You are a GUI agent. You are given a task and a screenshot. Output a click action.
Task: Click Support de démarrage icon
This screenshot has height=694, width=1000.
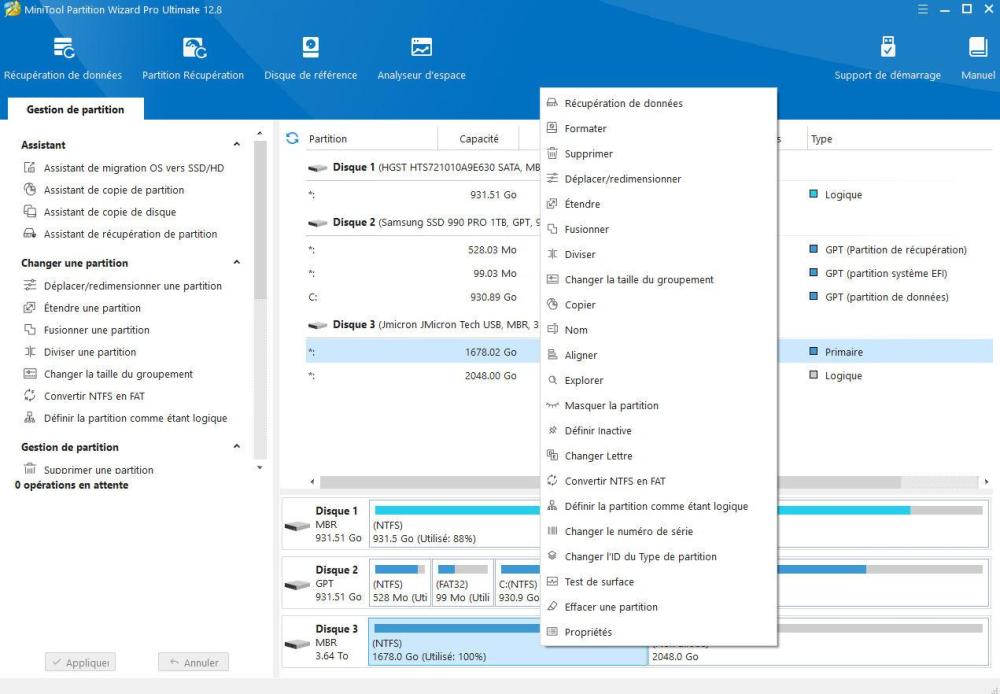(887, 47)
